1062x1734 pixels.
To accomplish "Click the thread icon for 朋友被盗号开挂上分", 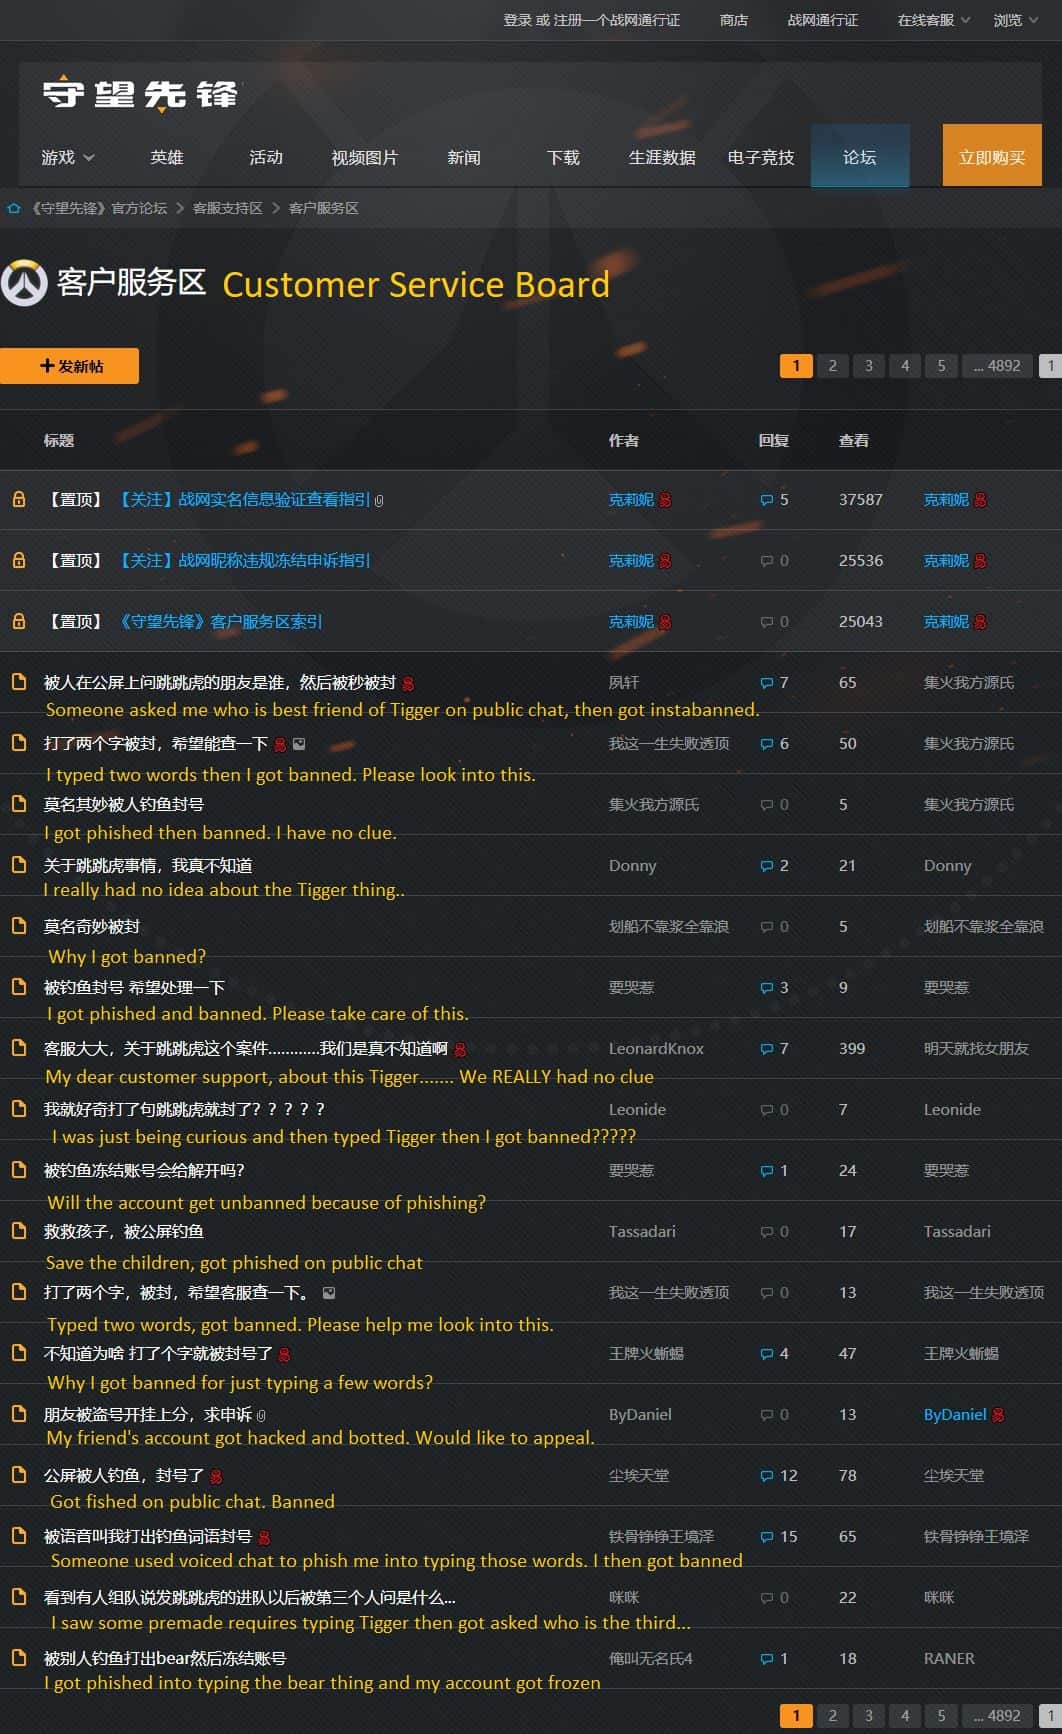I will point(18,1414).
